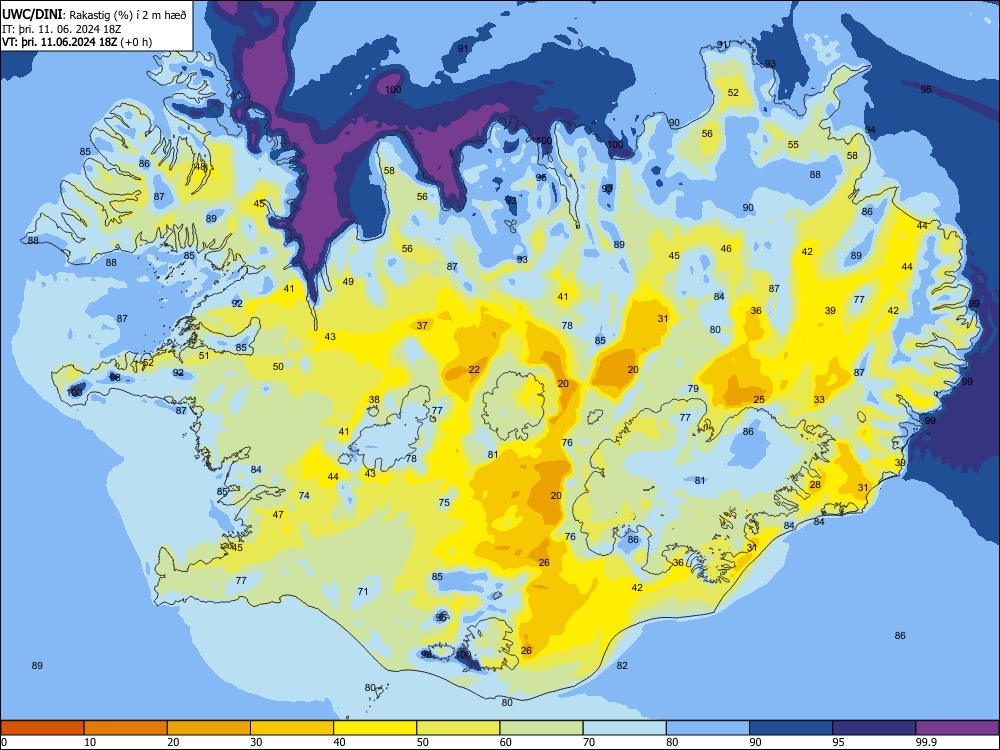Click the '0' legend tick label
Viewport: 1000px width, 750px height.
[4, 742]
